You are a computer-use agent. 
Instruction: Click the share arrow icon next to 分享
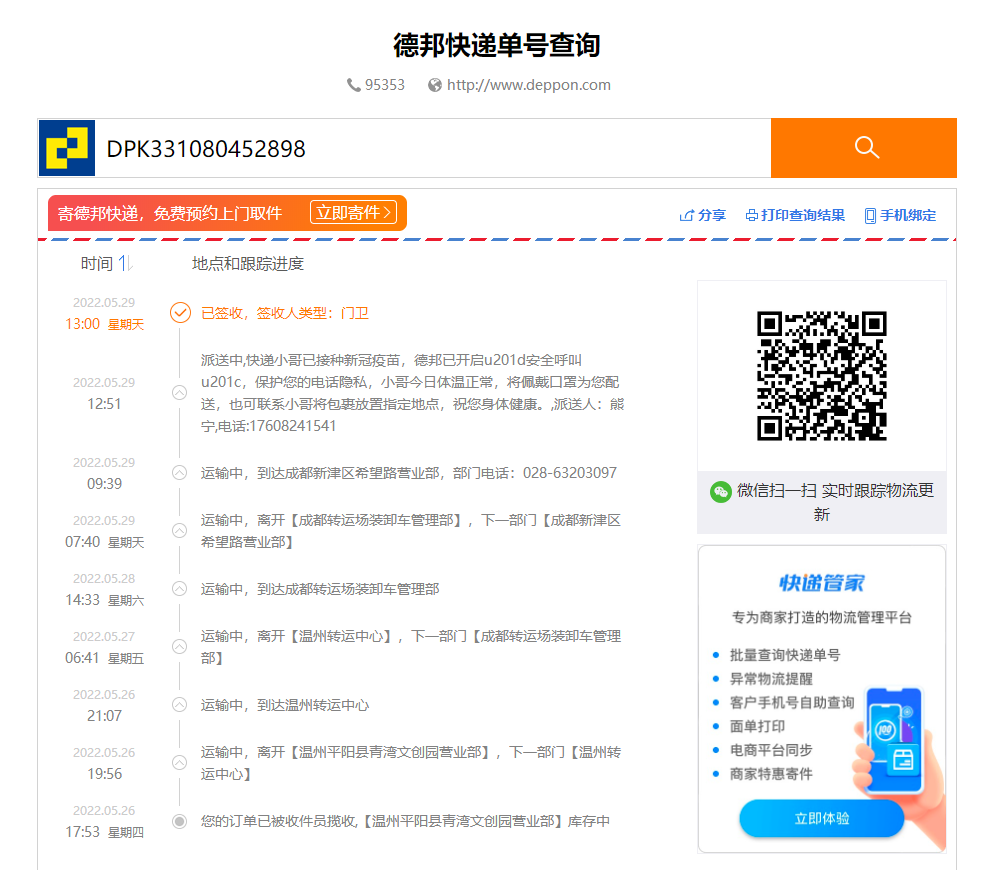point(686,216)
